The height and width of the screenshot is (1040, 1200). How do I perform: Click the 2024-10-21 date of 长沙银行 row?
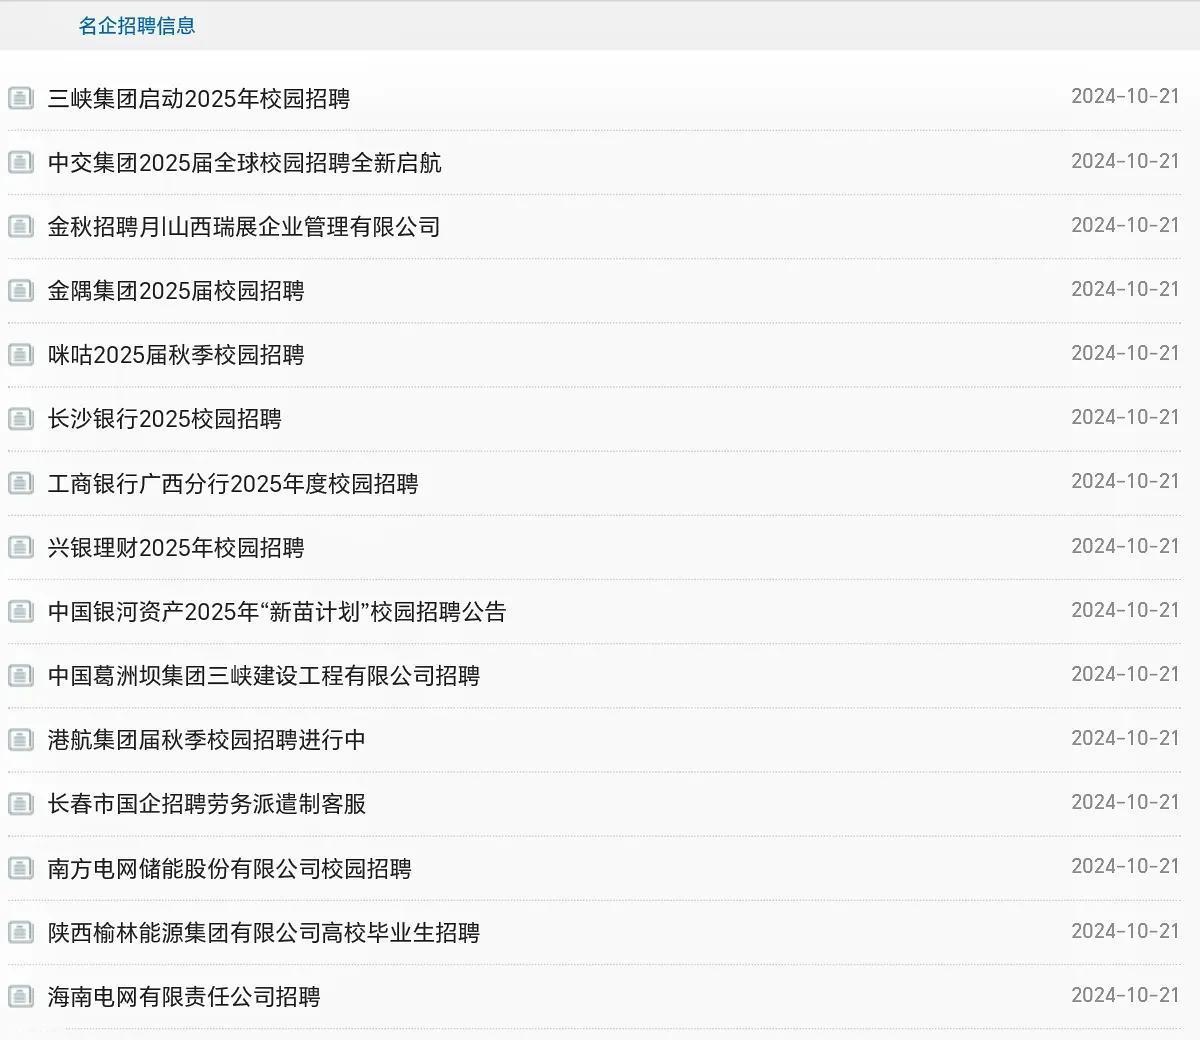click(1125, 416)
